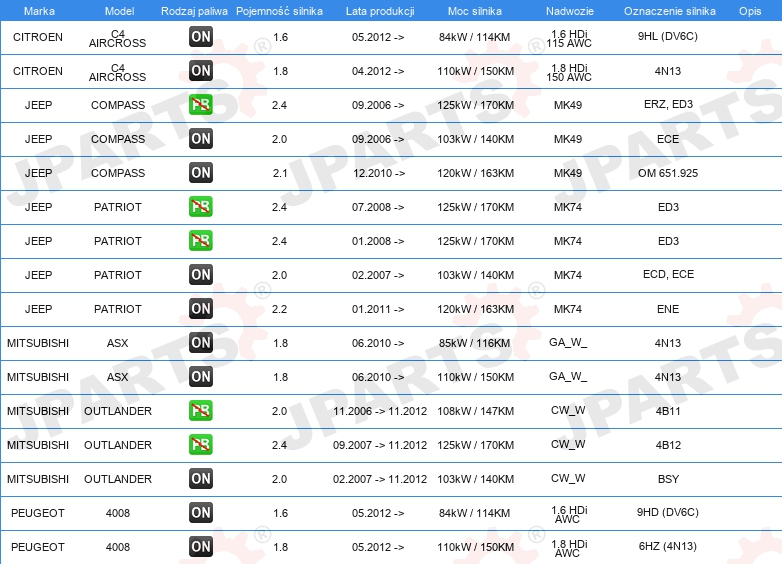
Task: Click body type 1.8 HDi 150 AWC
Action: click(569, 72)
